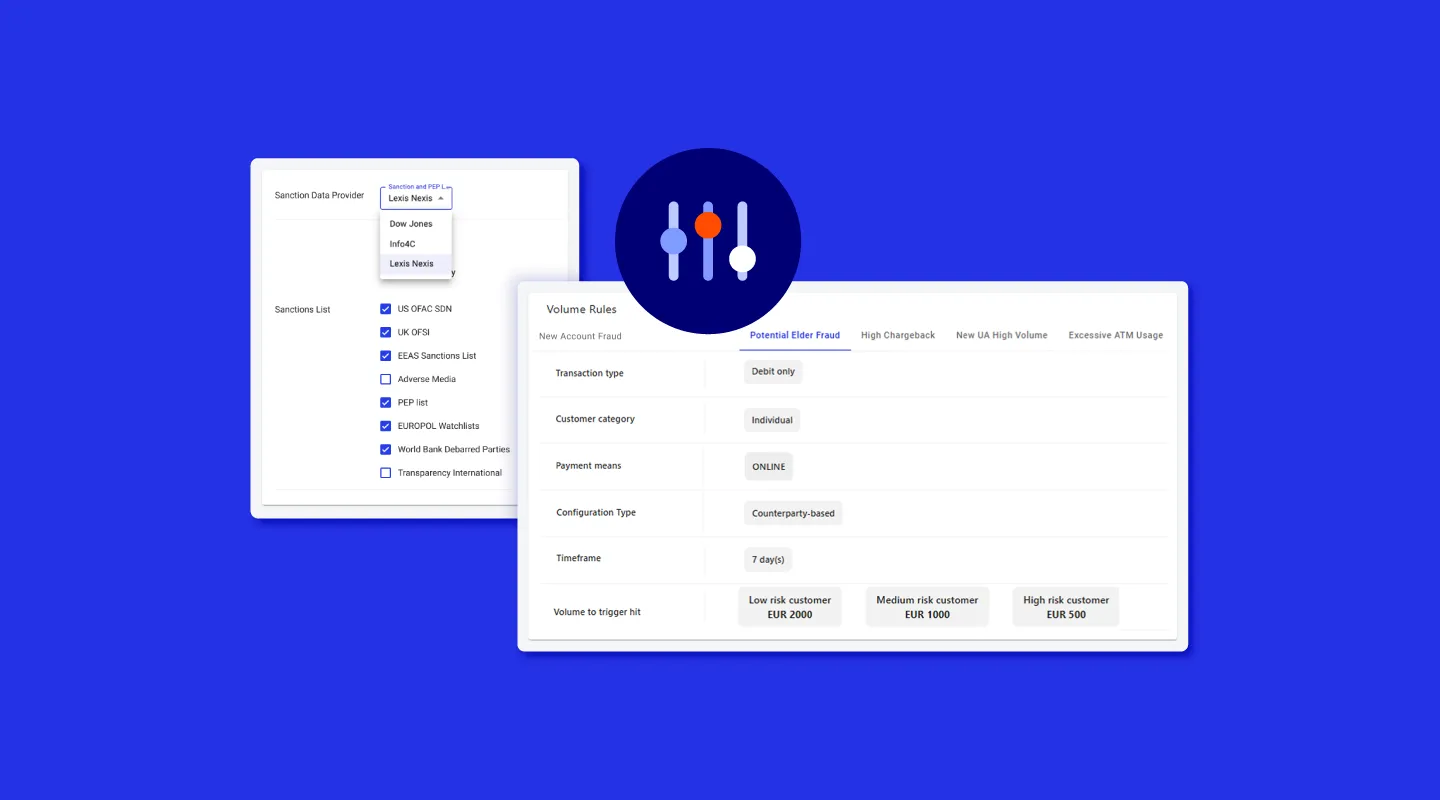The height and width of the screenshot is (800, 1440).
Task: Click the white slider knob icon
Action: (x=742, y=259)
